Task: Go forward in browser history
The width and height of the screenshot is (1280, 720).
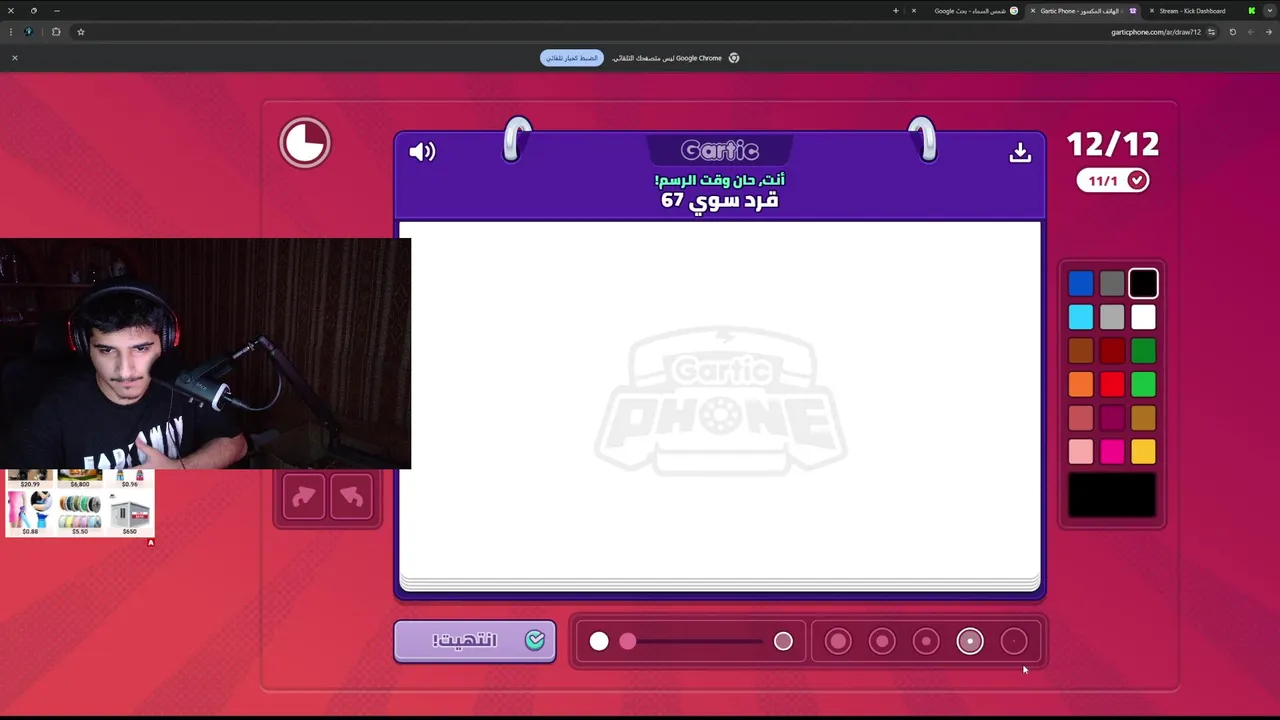Action: [1250, 32]
